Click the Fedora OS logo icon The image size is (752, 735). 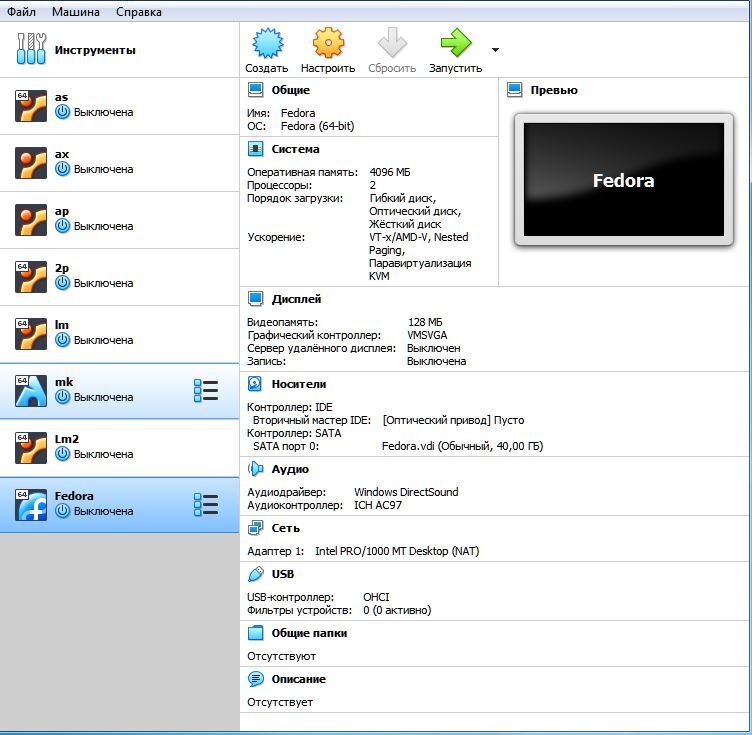click(31, 505)
